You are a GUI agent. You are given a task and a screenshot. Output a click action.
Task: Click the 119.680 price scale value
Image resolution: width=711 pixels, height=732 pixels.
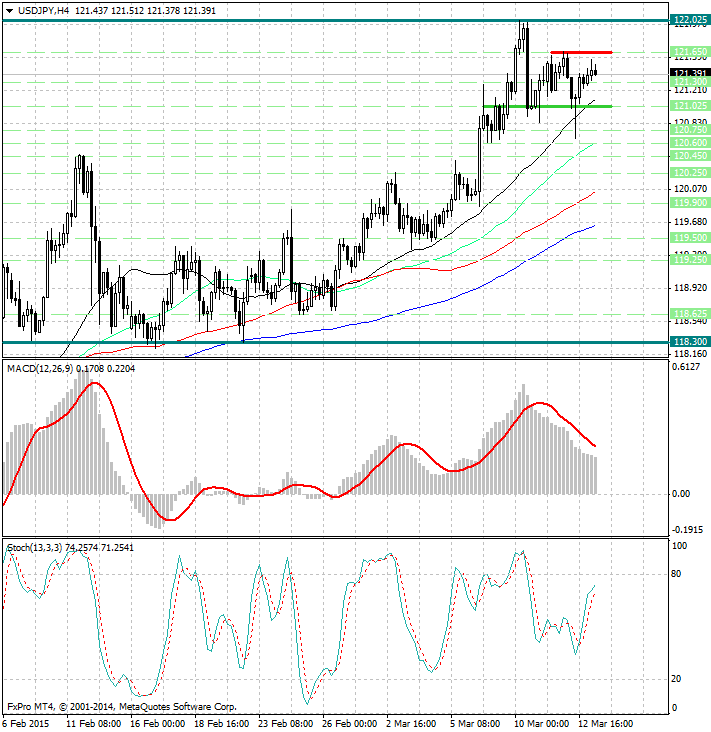[690, 222]
